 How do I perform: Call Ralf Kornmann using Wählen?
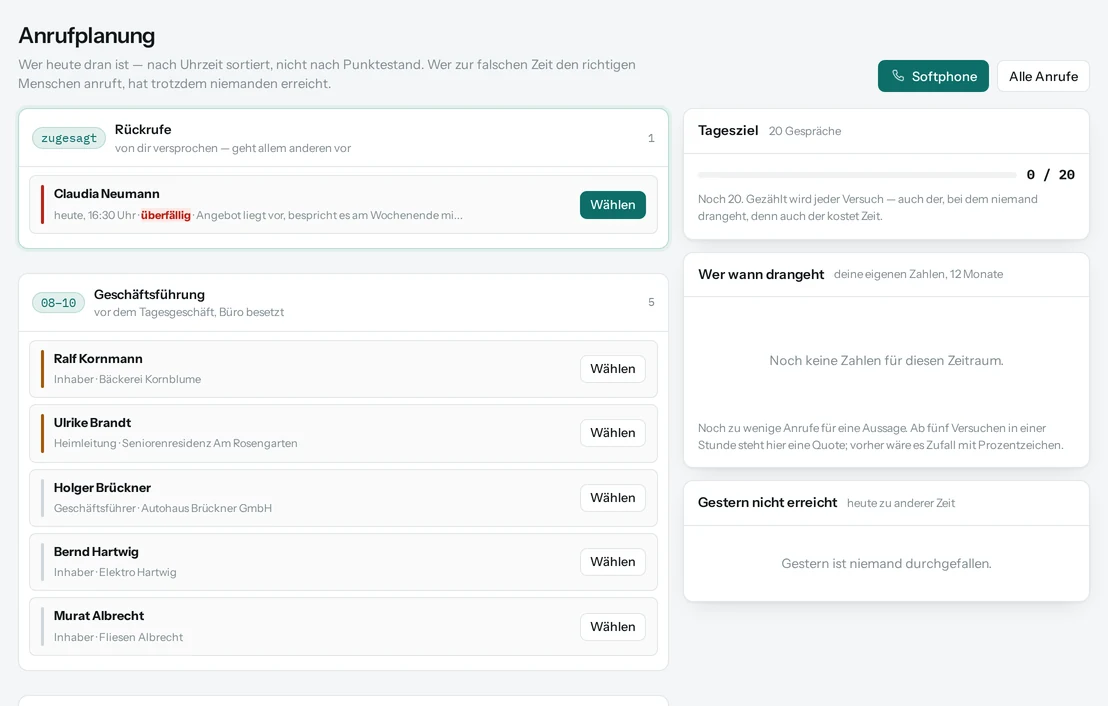613,369
